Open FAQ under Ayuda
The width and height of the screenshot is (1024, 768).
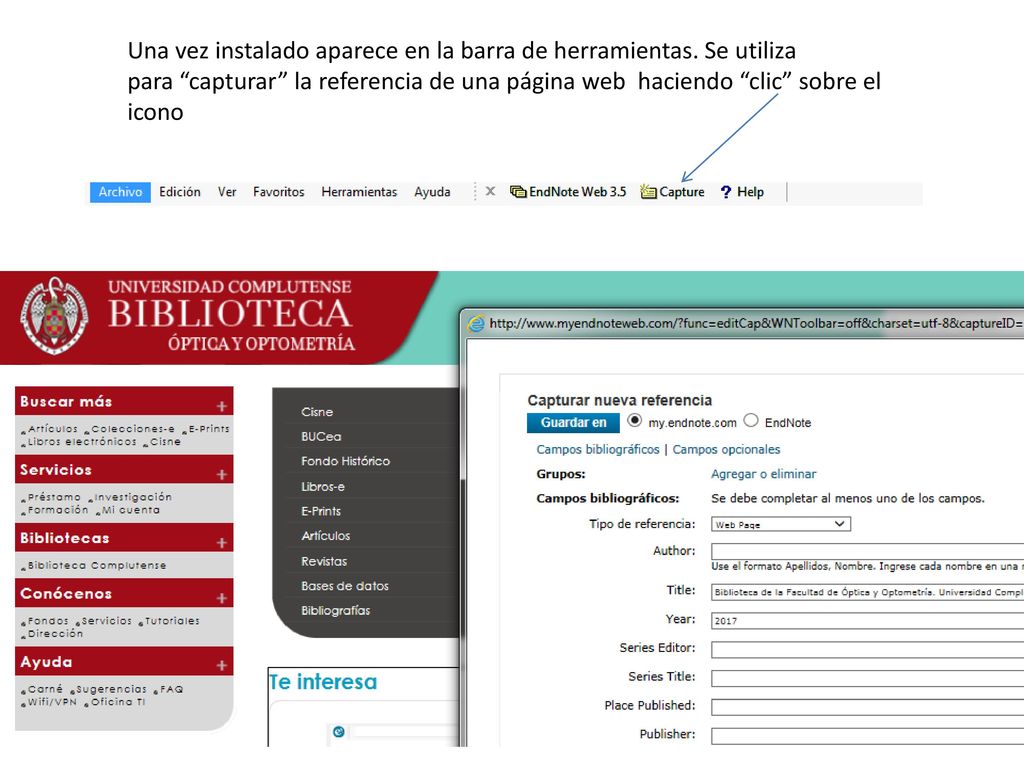point(172,690)
